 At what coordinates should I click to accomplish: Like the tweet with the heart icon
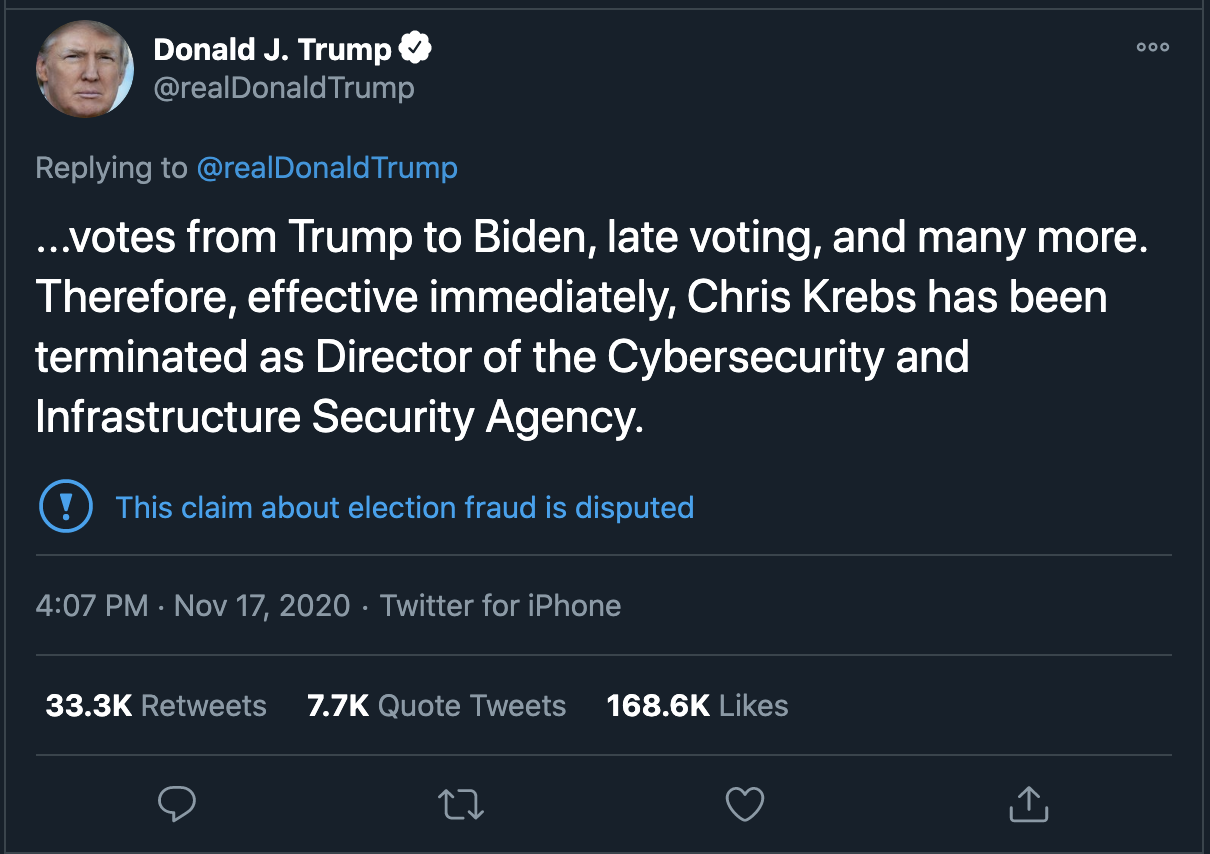[744, 803]
